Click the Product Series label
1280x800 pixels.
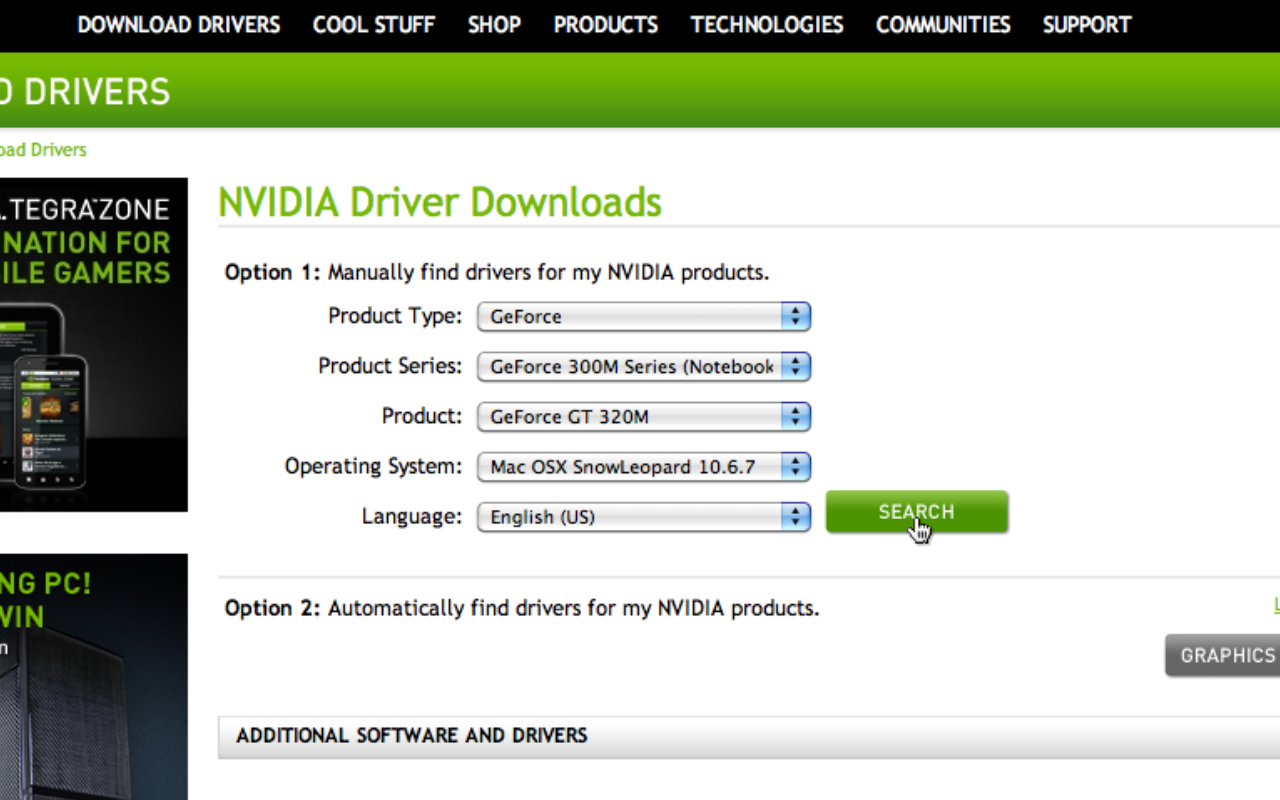pos(390,366)
